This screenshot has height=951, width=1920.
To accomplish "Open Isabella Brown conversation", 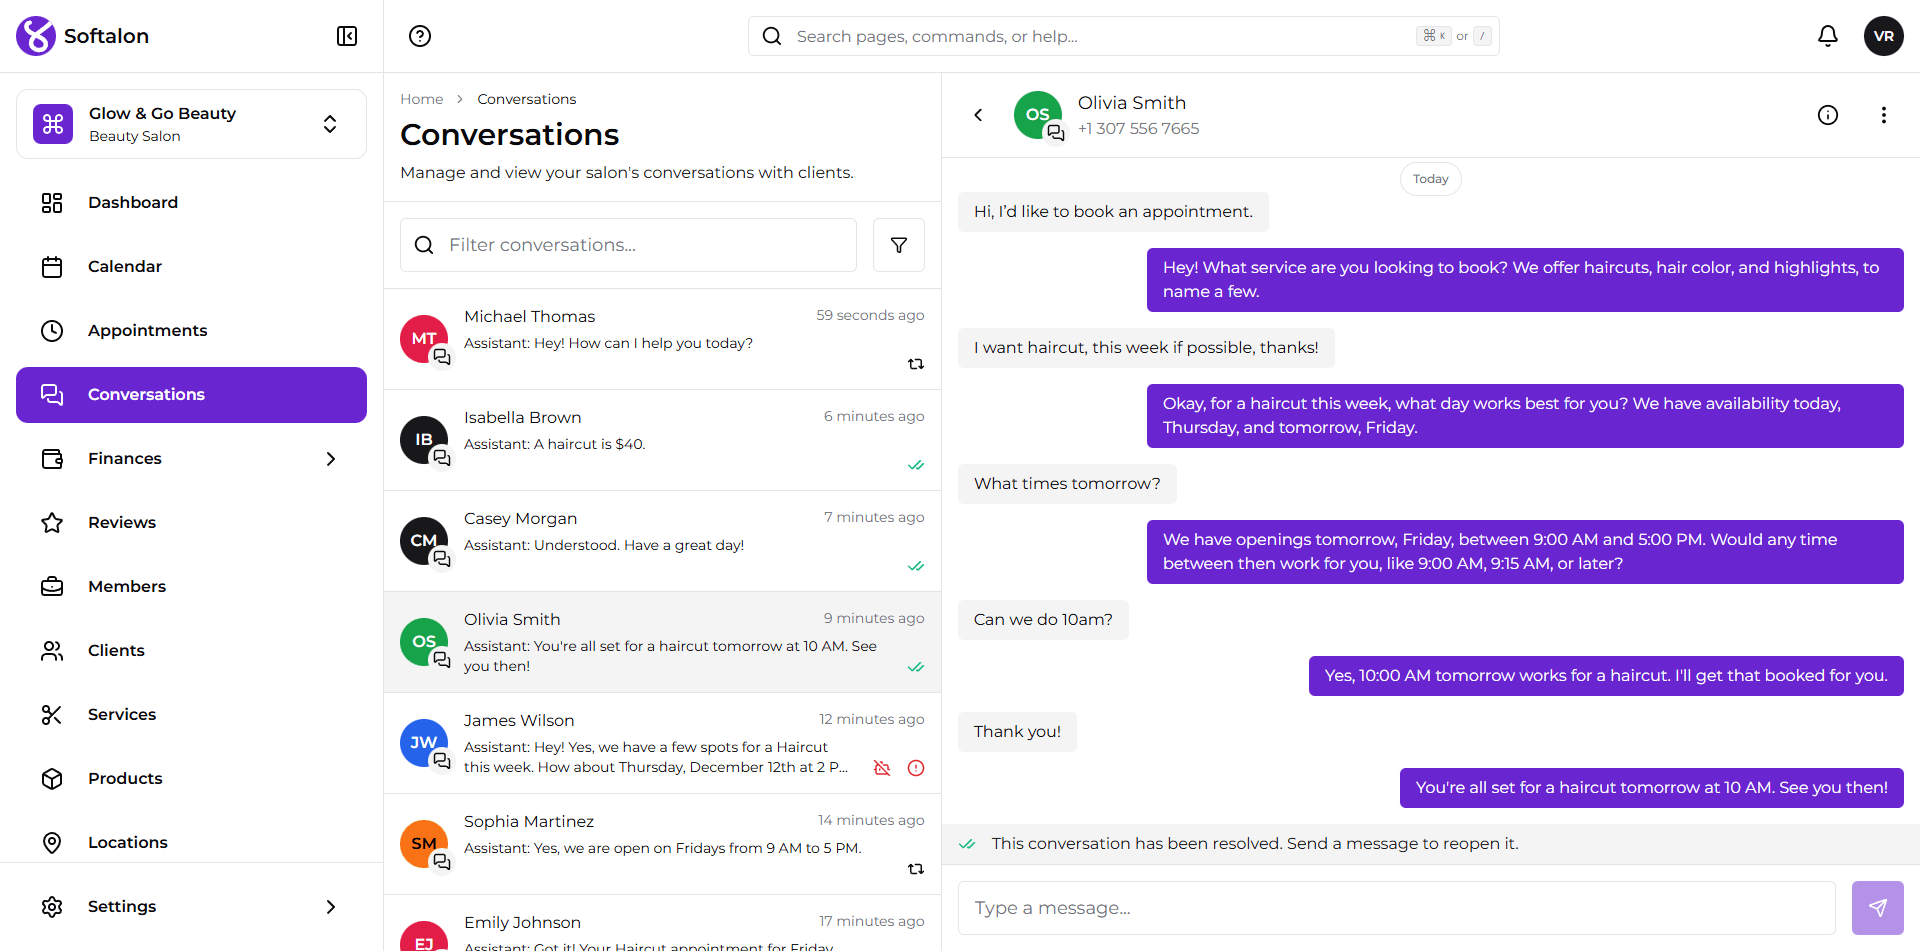I will coord(662,440).
